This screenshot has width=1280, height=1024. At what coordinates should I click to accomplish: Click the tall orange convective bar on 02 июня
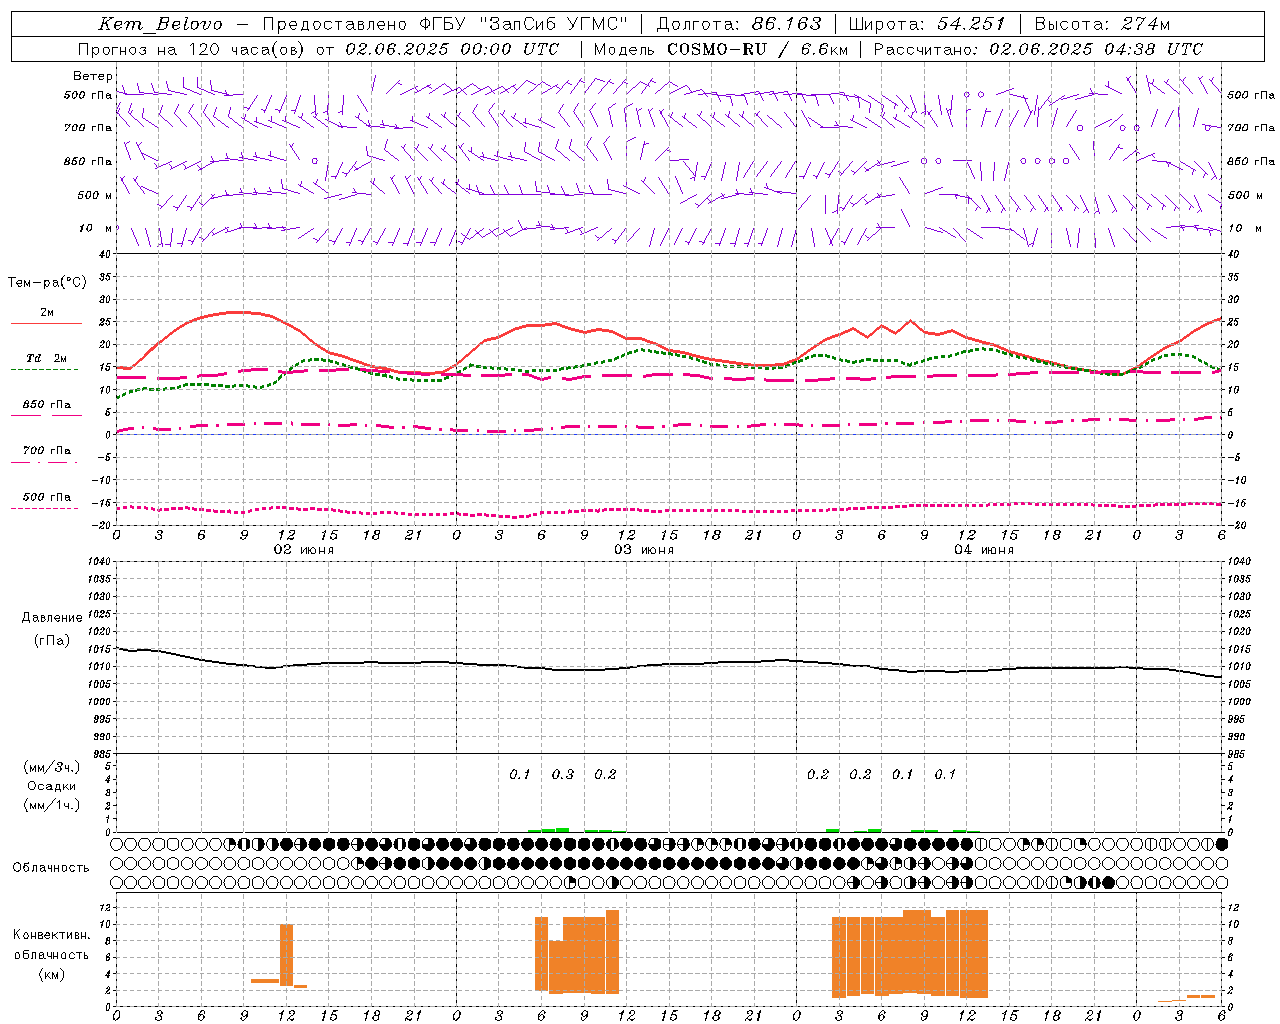click(286, 955)
